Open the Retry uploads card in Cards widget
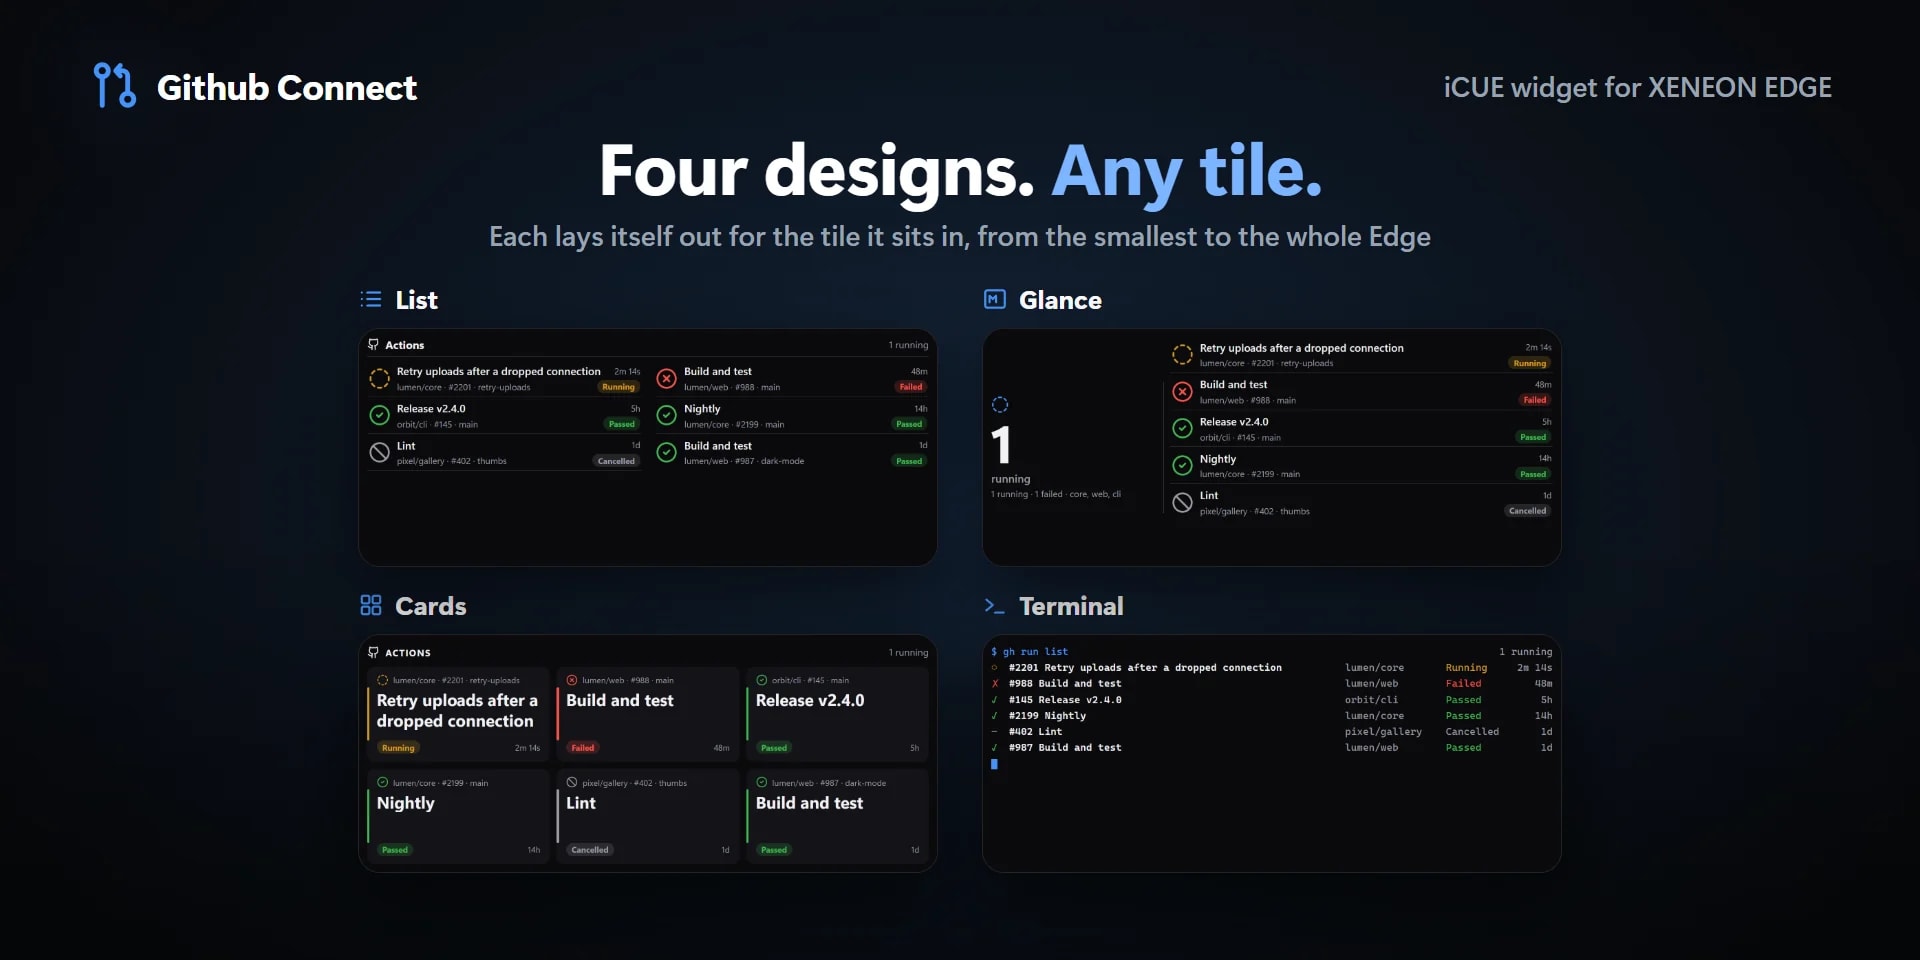Viewport: 1920px width, 960px height. (458, 714)
